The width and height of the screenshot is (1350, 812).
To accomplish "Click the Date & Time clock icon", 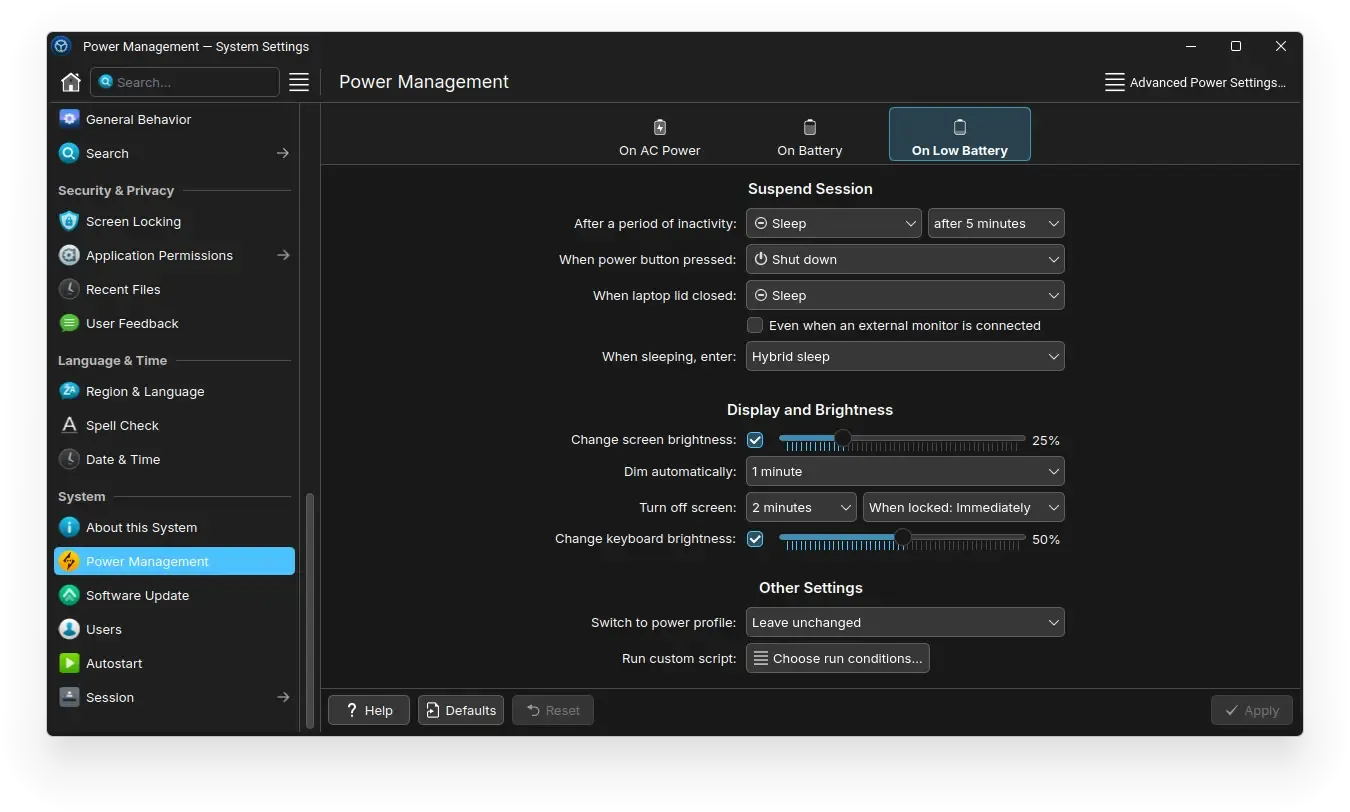I will point(69,459).
